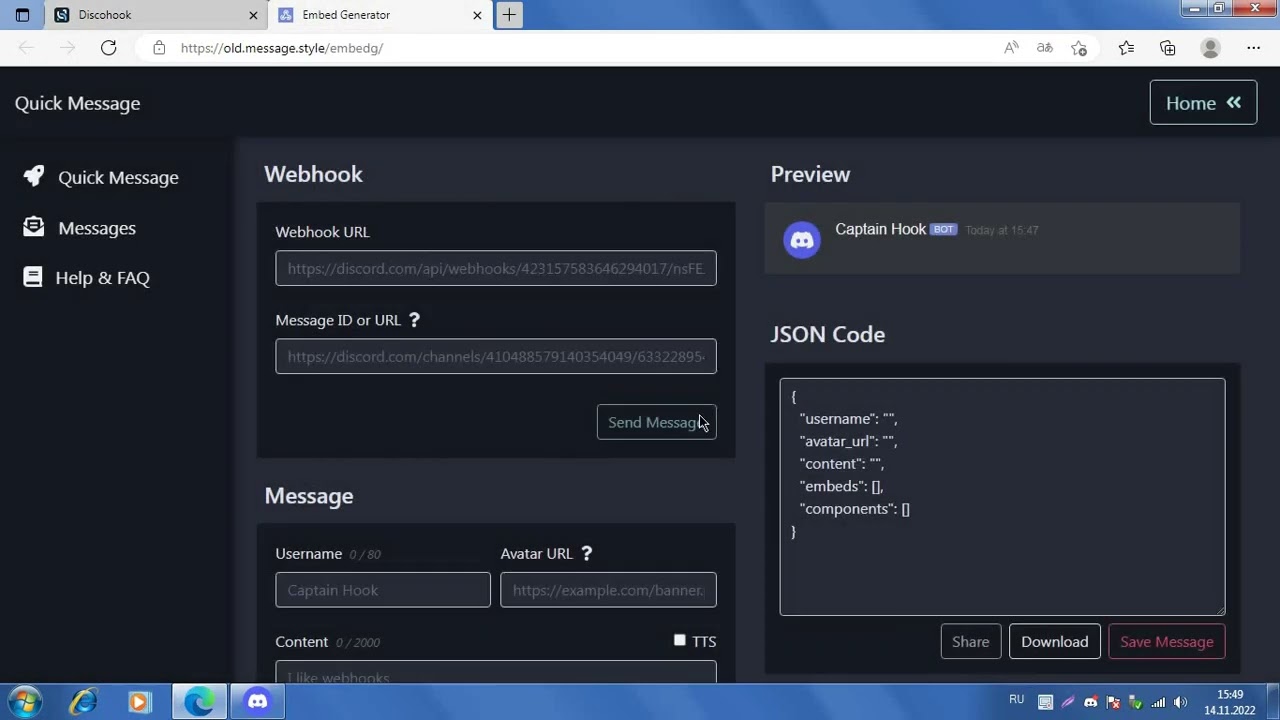Click the Webhook URL input field

[496, 268]
